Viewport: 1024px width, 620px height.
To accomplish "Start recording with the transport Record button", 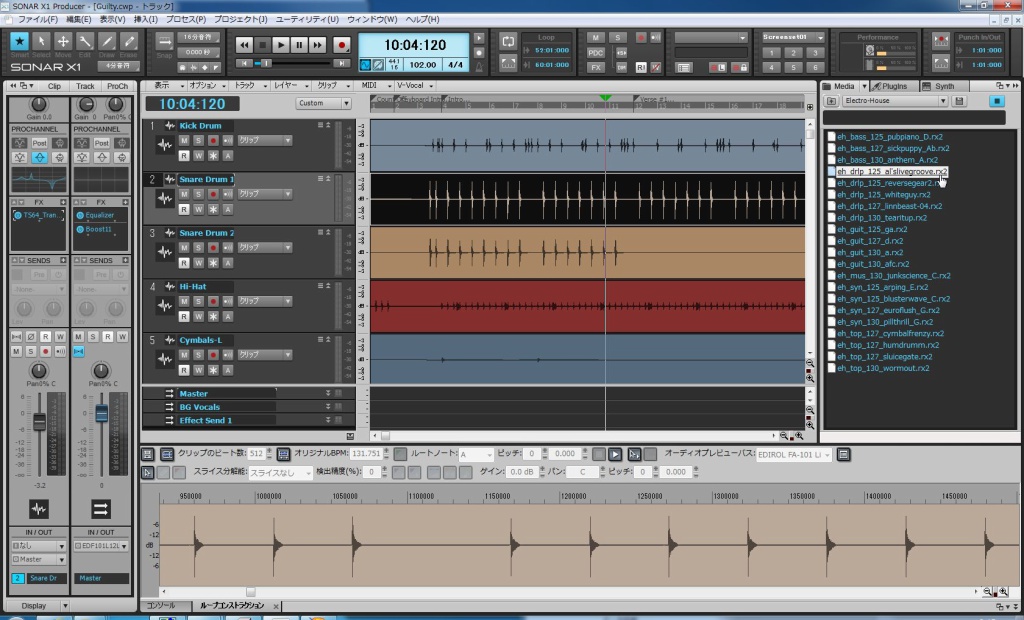I will point(341,44).
